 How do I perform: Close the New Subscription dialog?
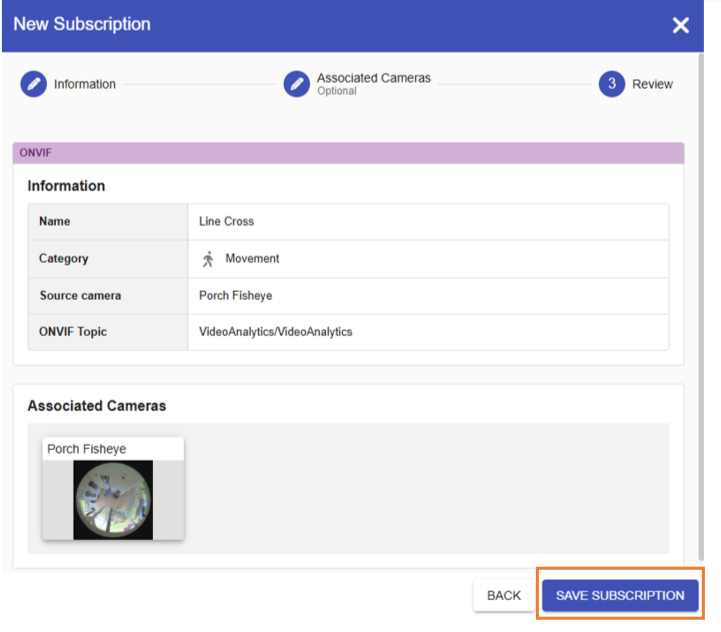point(680,25)
